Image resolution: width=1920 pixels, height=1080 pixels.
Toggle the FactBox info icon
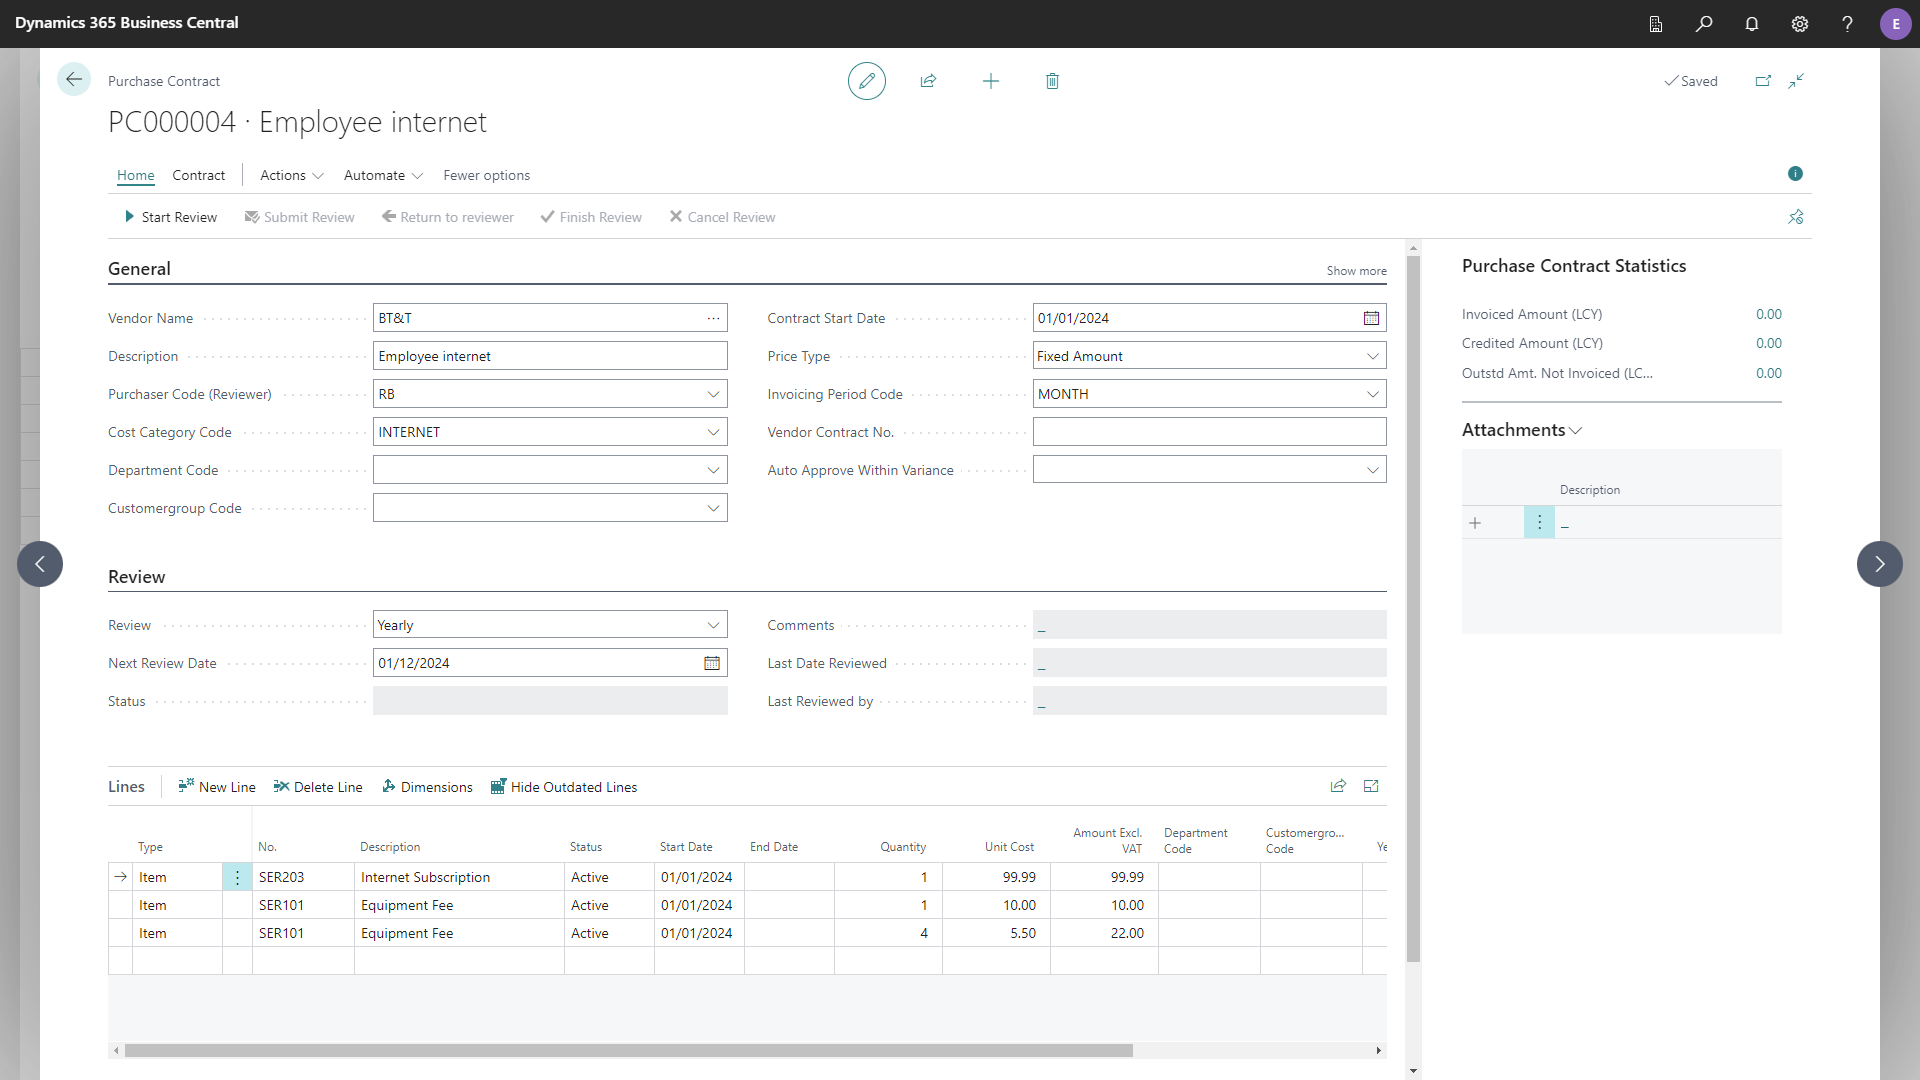point(1795,174)
